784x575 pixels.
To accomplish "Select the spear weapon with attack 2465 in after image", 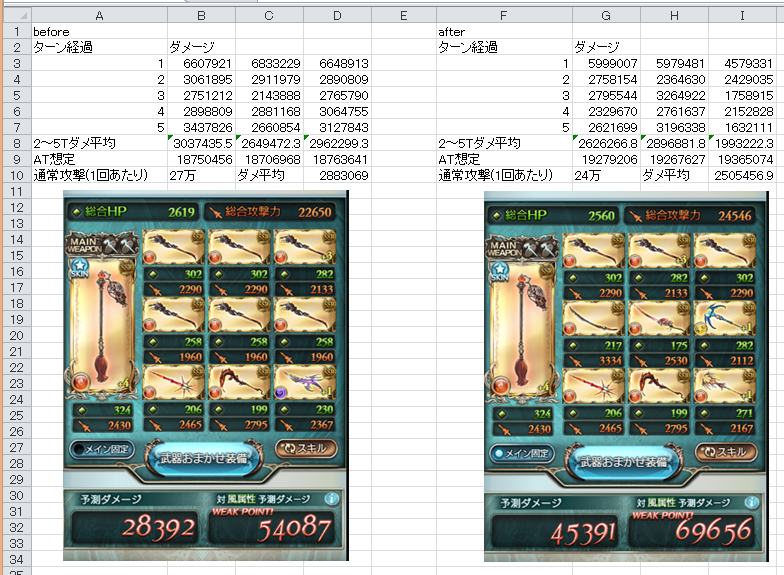I will 594,386.
